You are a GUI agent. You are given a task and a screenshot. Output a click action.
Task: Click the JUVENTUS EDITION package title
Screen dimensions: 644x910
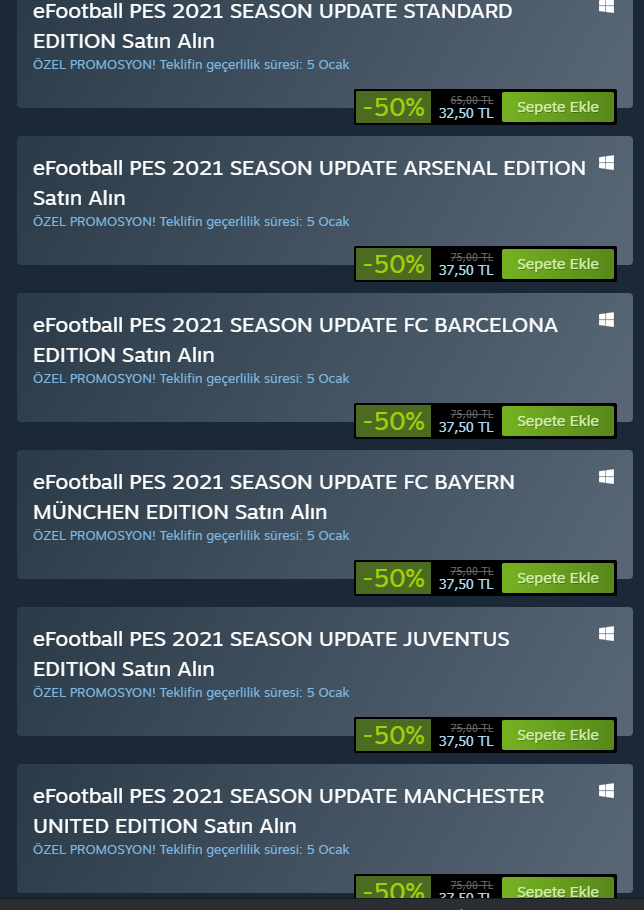point(271,653)
